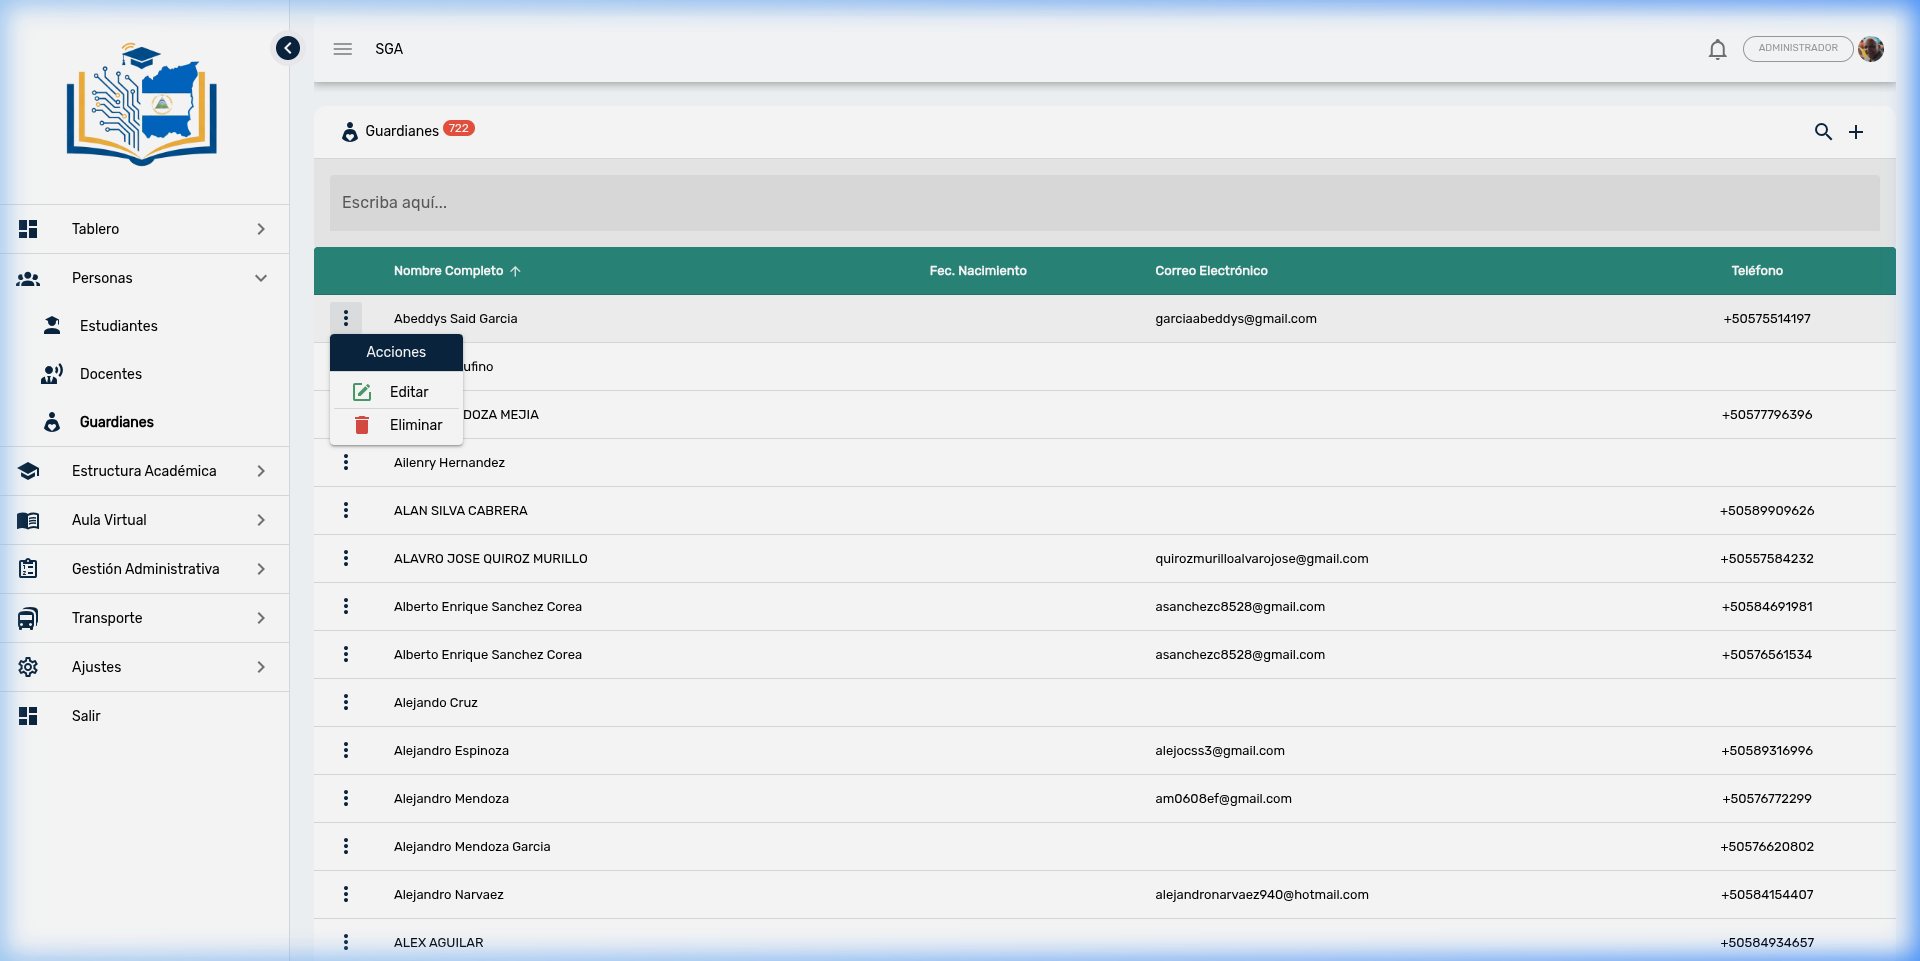Image resolution: width=1920 pixels, height=961 pixels.
Task: Select Editar from the Acciones menu
Action: pos(408,392)
